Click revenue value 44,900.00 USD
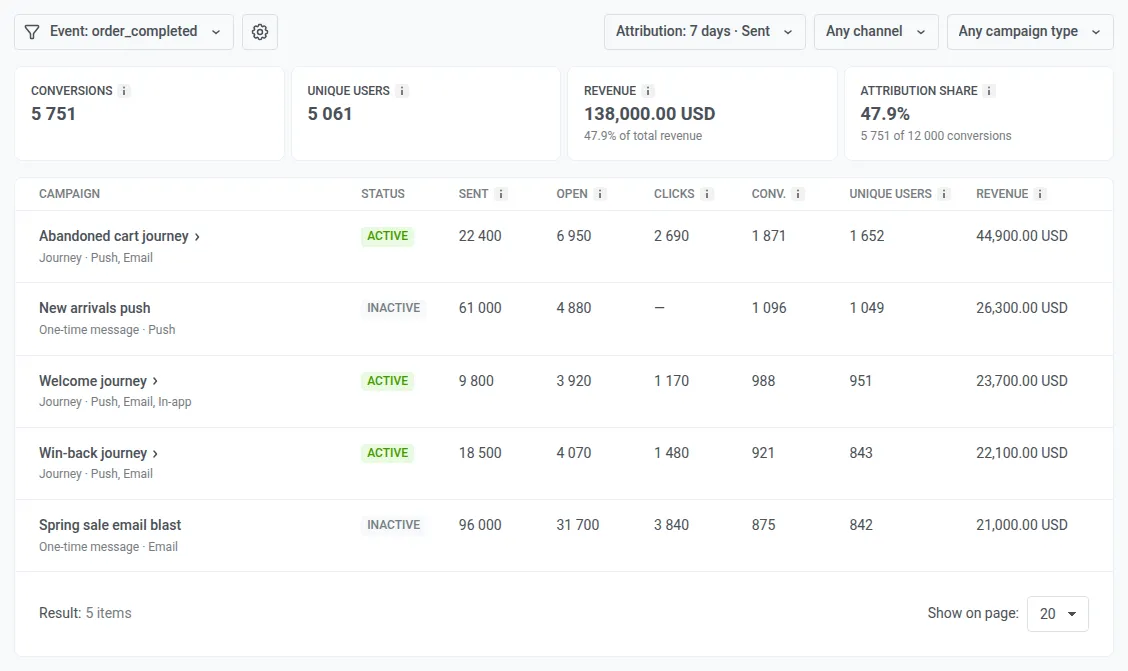This screenshot has height=671, width=1128. pos(1022,236)
